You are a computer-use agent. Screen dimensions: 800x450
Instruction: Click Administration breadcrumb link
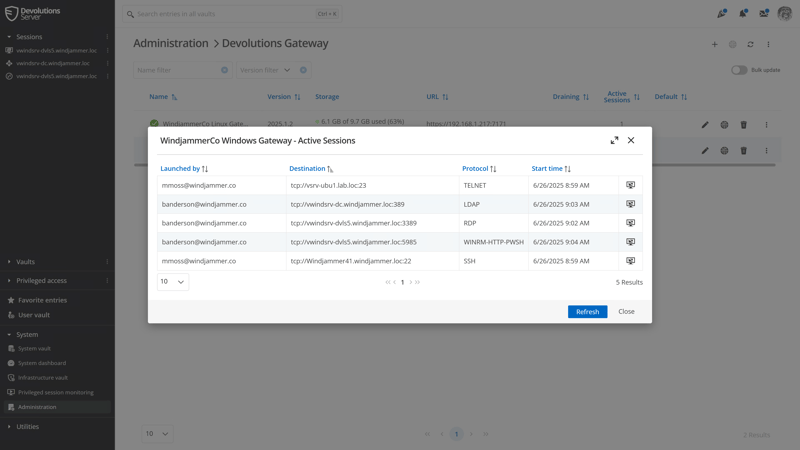[x=171, y=43]
